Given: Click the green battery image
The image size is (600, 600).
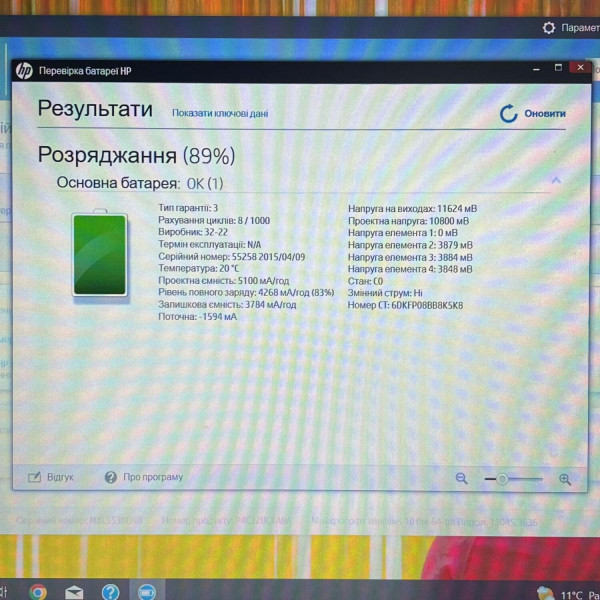Looking at the screenshot, I should tap(99, 254).
